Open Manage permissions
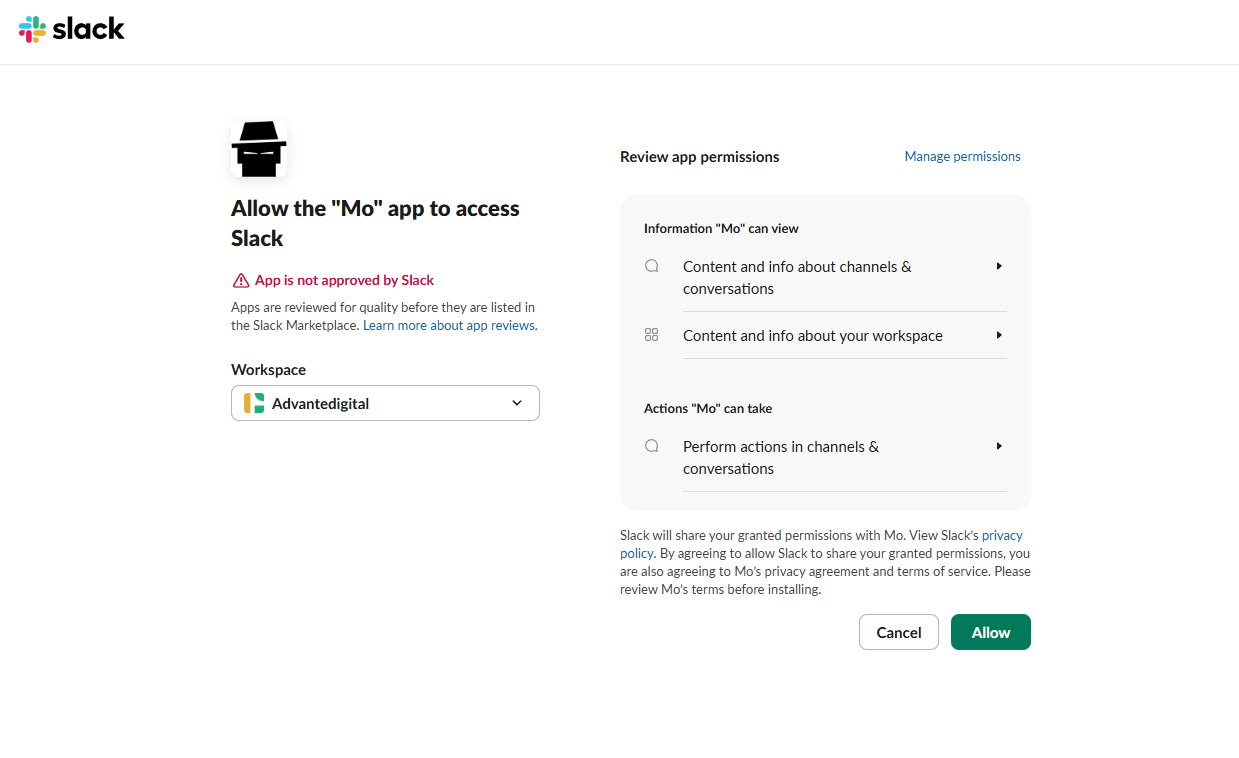The width and height of the screenshot is (1239, 758). click(x=962, y=156)
